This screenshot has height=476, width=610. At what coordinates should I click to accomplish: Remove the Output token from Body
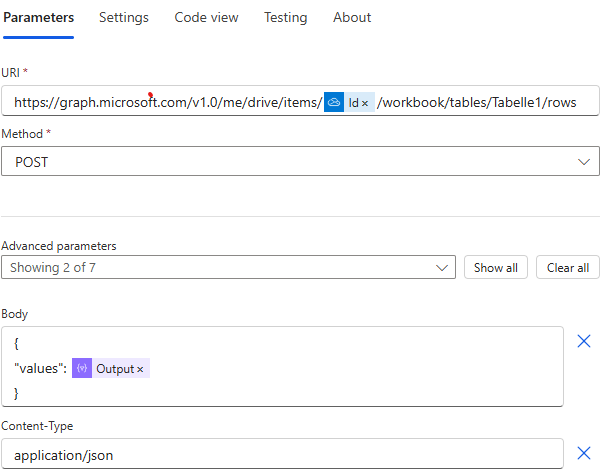140,370
